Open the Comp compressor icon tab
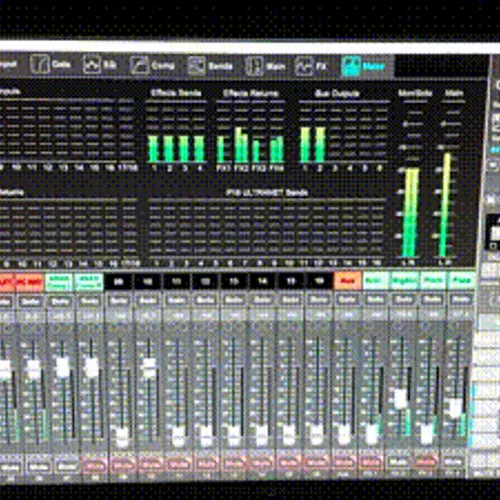This screenshot has width=500, height=500. click(139, 65)
